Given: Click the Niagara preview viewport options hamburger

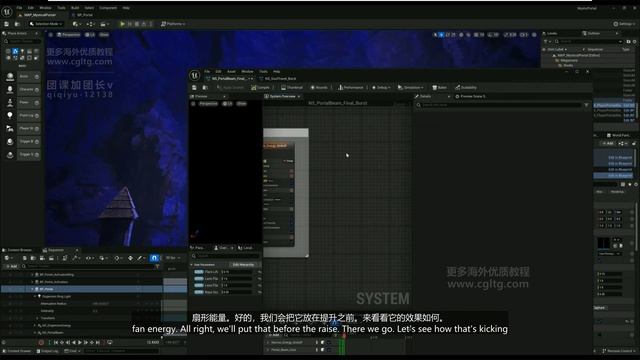Looking at the screenshot, I should [193, 104].
